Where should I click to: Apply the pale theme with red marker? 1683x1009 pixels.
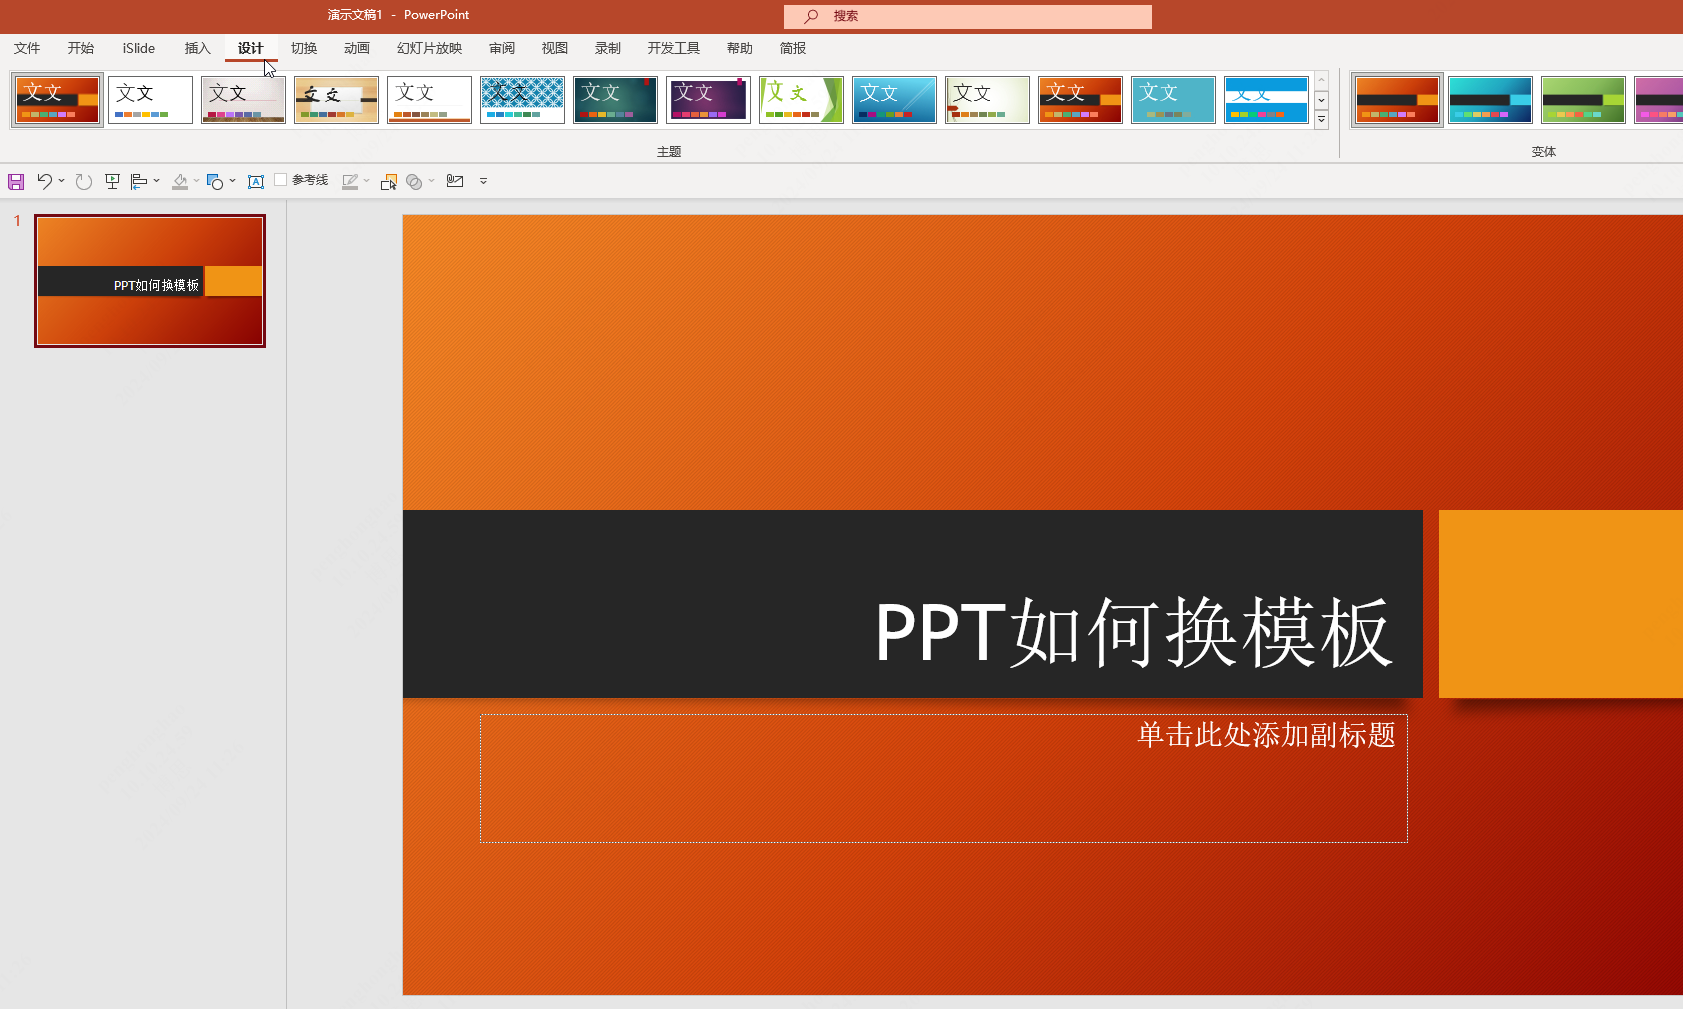click(x=987, y=100)
